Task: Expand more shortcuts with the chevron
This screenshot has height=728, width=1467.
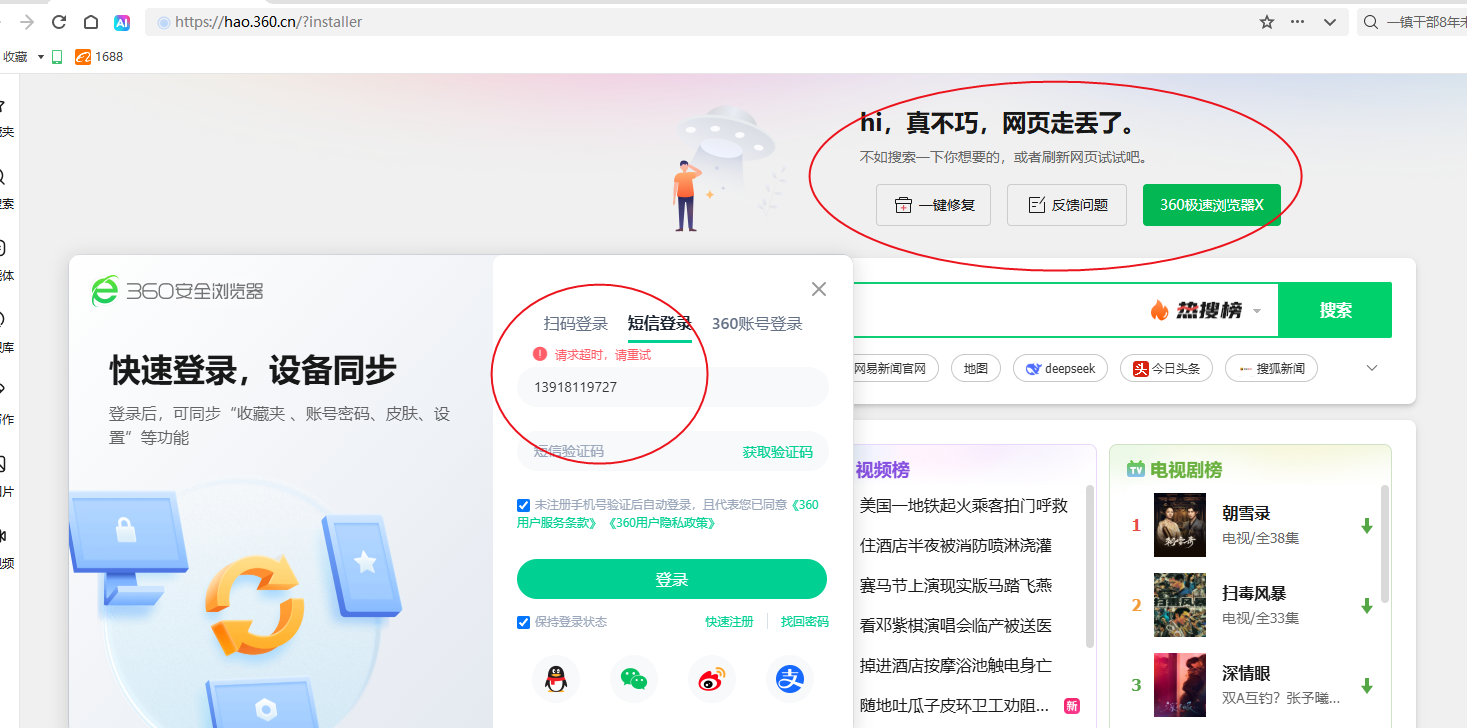Action: pyautogui.click(x=1372, y=368)
